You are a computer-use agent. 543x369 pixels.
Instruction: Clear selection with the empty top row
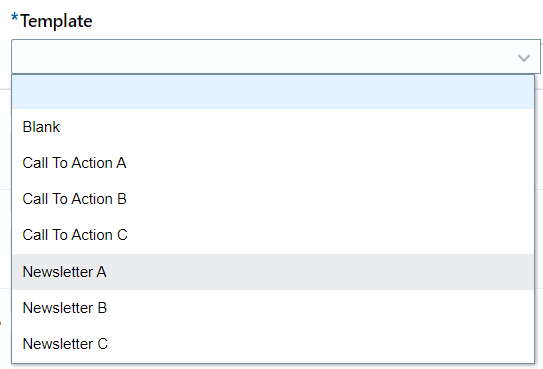click(x=273, y=92)
